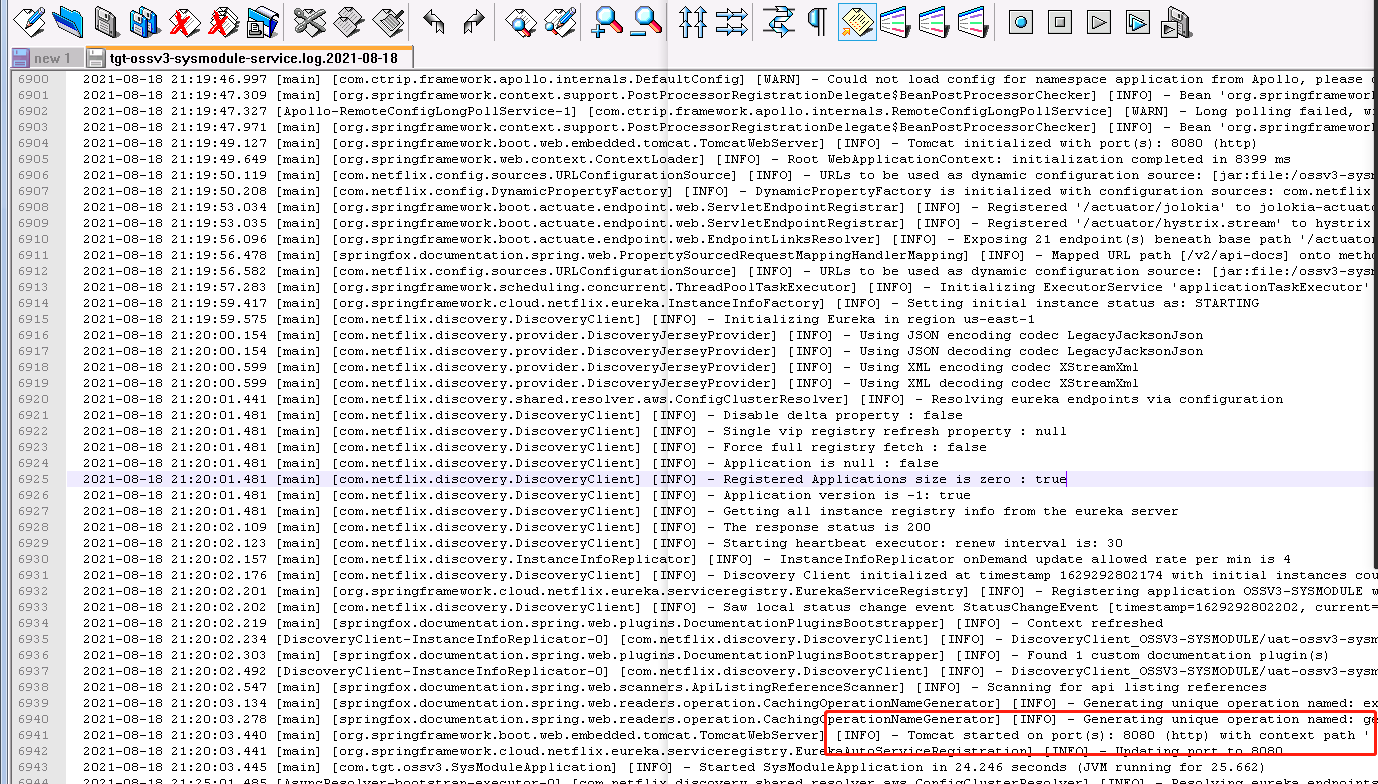The image size is (1378, 784).
Task: Click the 'The response status is 200' text
Action: point(827,527)
